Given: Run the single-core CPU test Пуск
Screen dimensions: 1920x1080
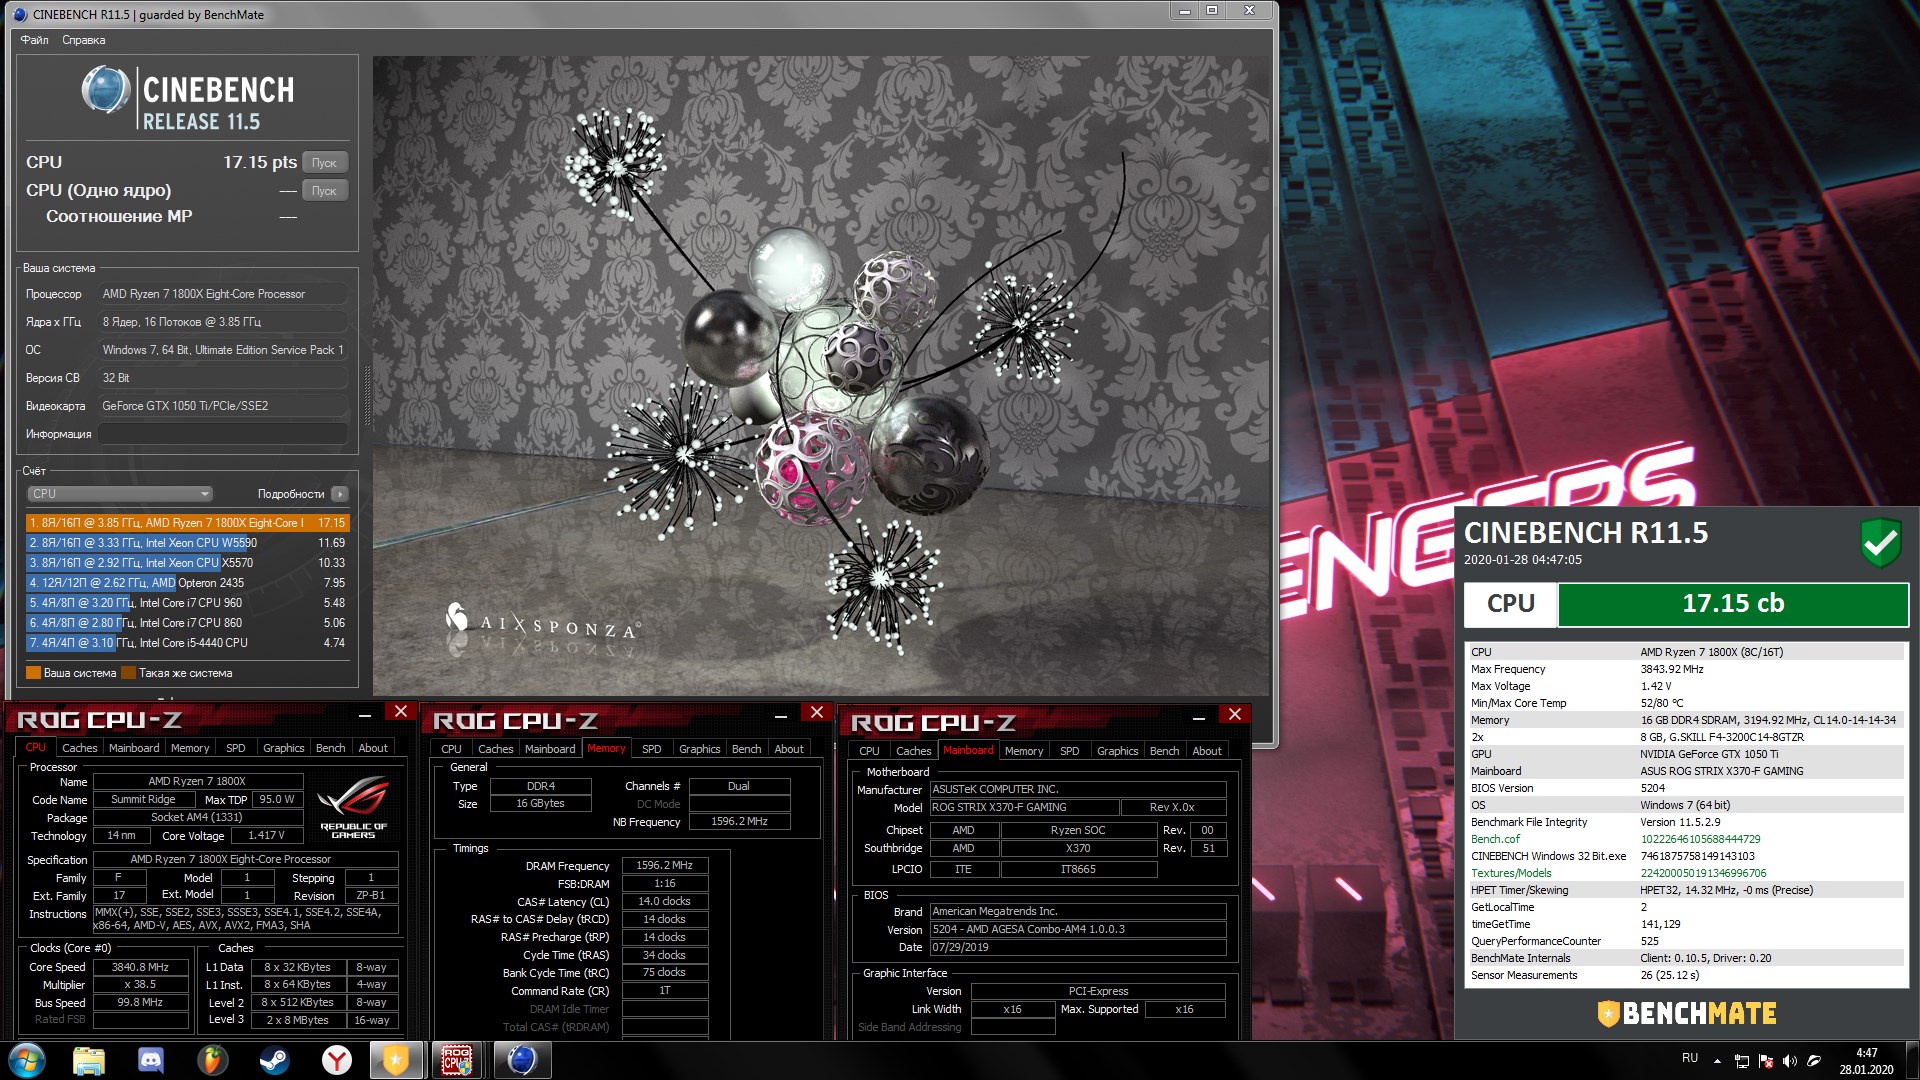Looking at the screenshot, I should pyautogui.click(x=324, y=190).
